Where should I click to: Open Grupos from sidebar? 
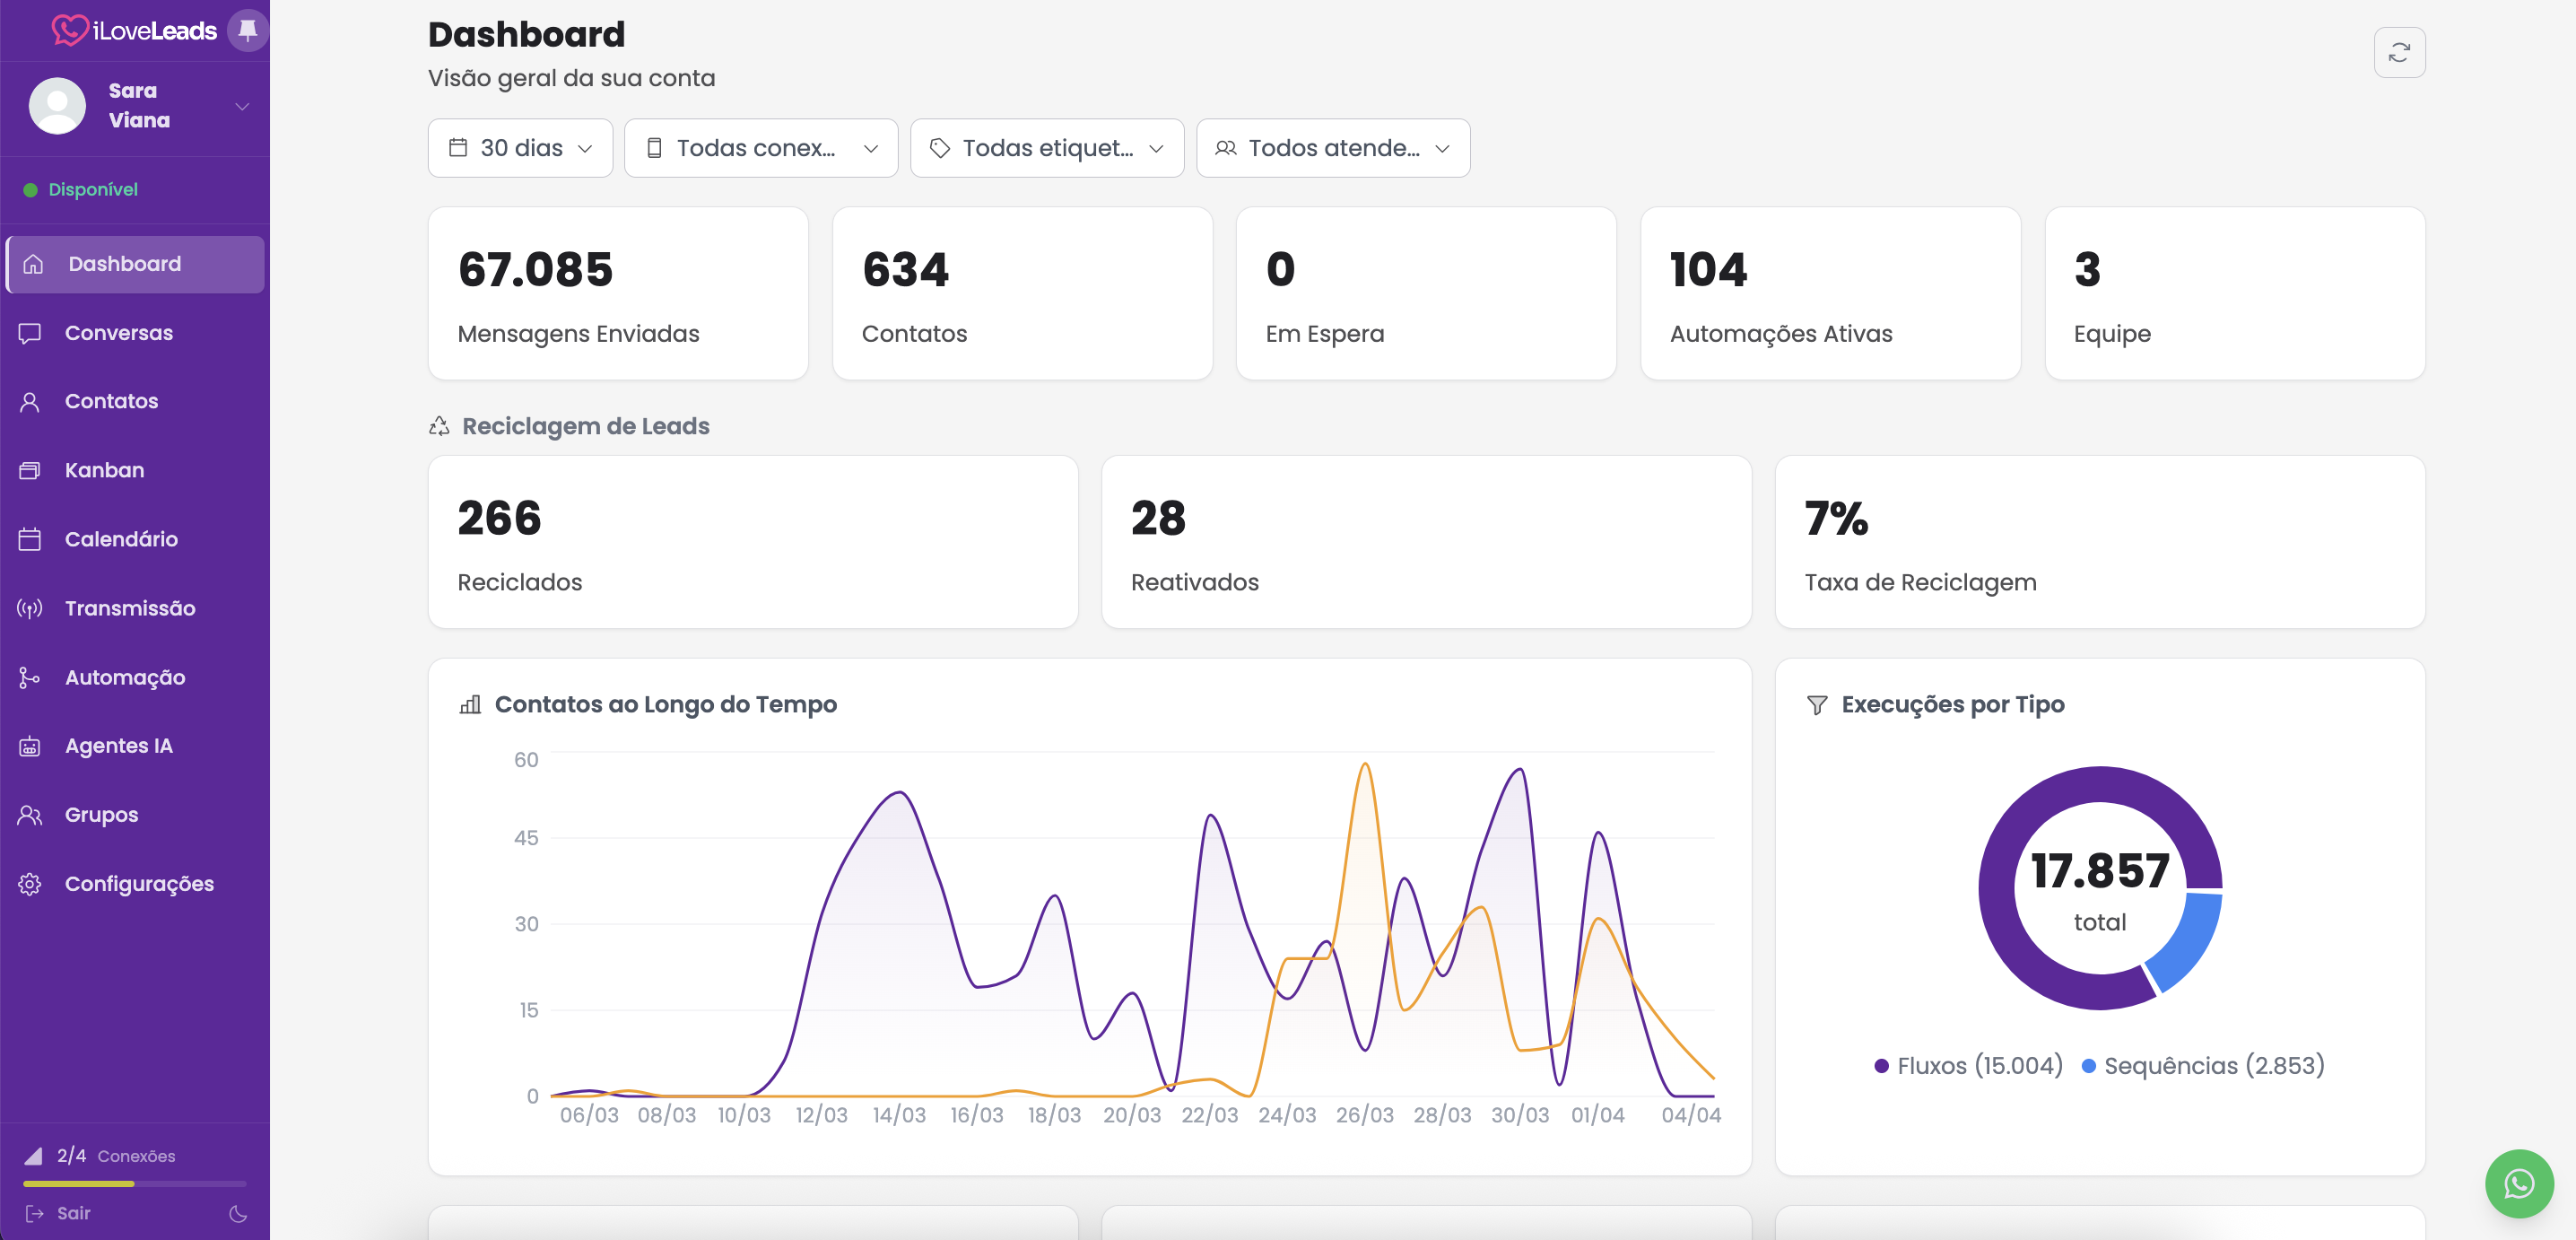135,815
